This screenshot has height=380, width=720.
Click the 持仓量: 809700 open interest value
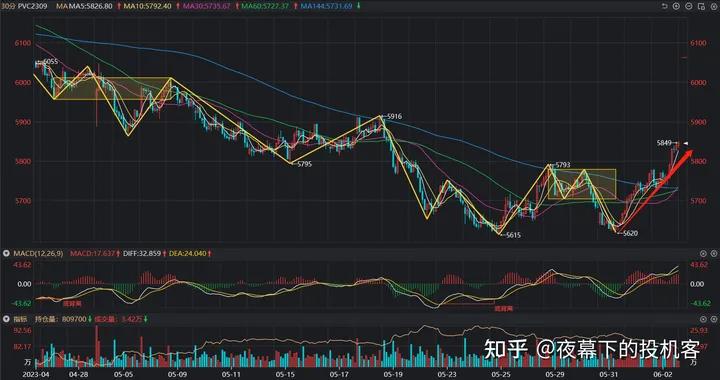click(x=61, y=319)
